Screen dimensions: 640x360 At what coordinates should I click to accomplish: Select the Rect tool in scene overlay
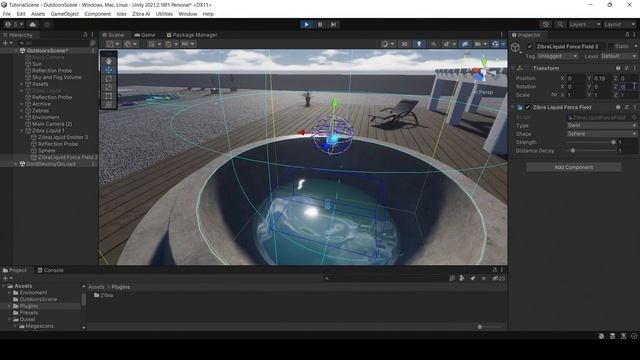pyautogui.click(x=109, y=96)
